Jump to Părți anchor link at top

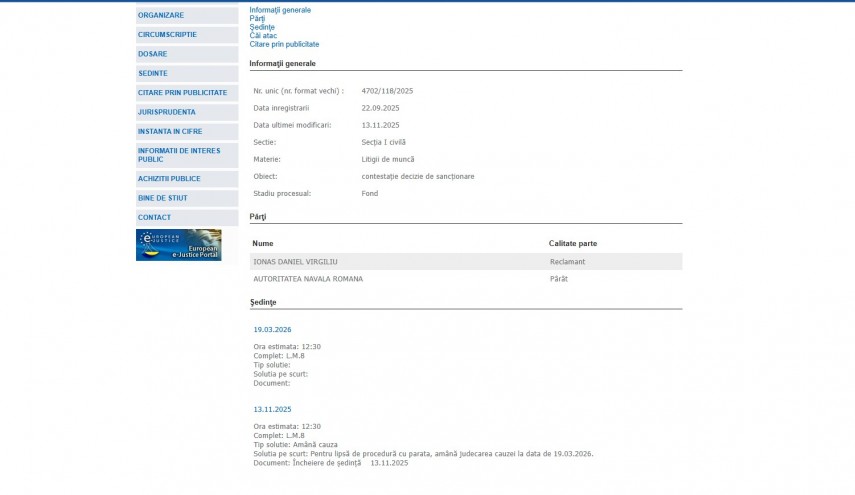(x=257, y=19)
